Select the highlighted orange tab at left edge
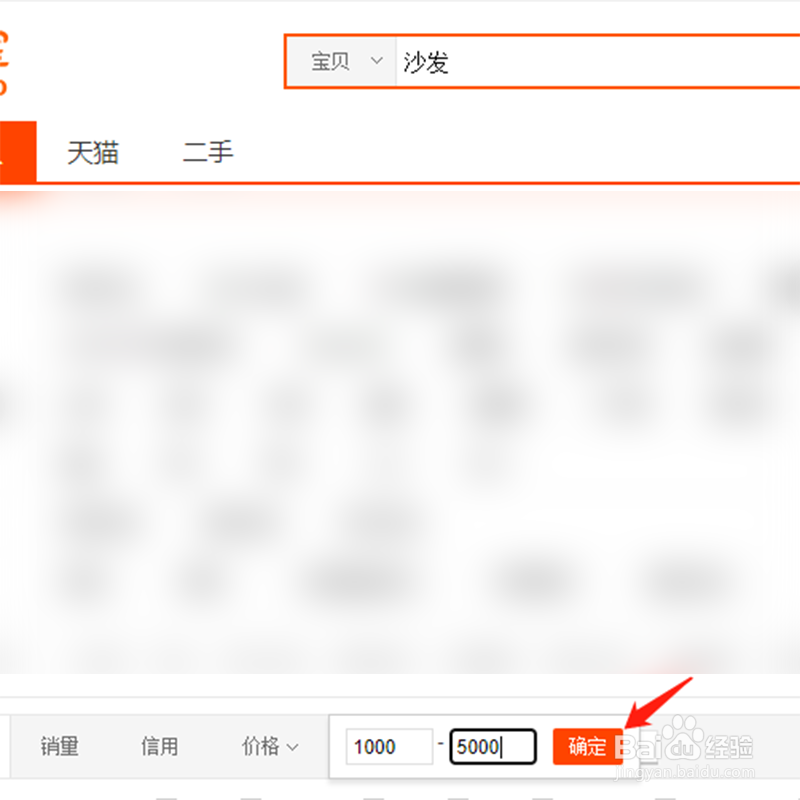The image size is (800, 800). [x=18, y=152]
